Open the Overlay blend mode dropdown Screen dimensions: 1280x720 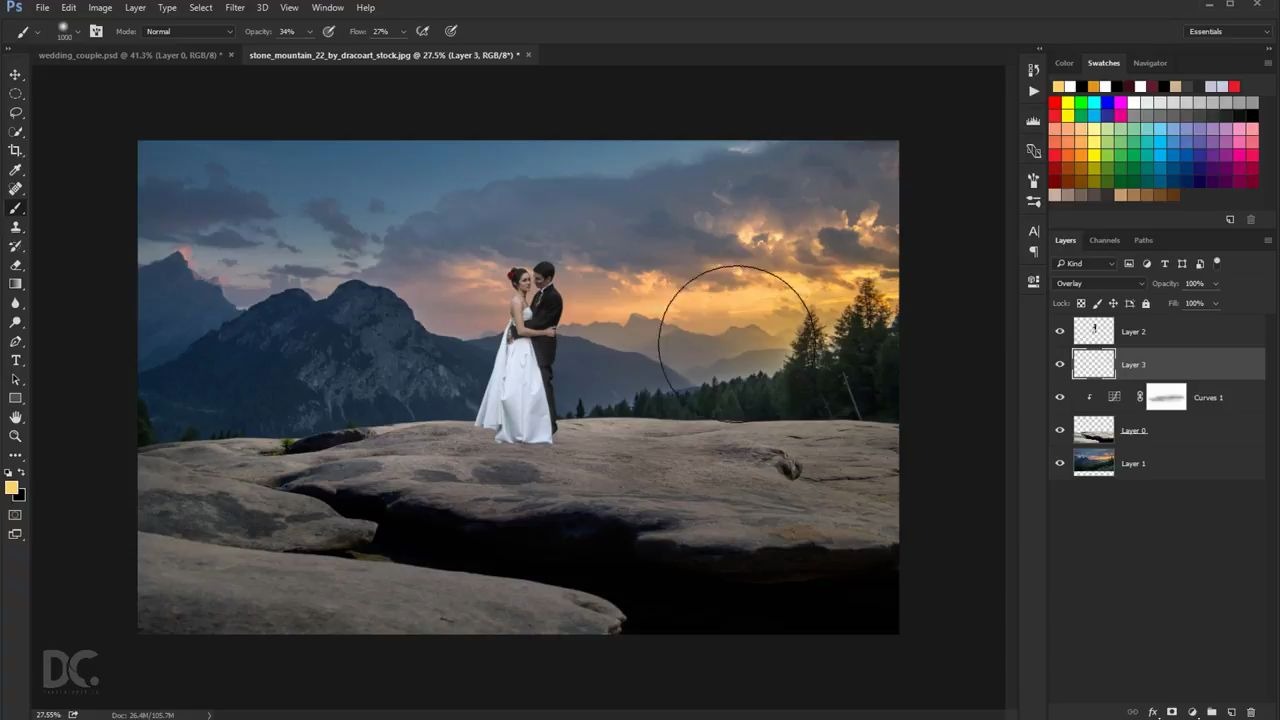1100,283
